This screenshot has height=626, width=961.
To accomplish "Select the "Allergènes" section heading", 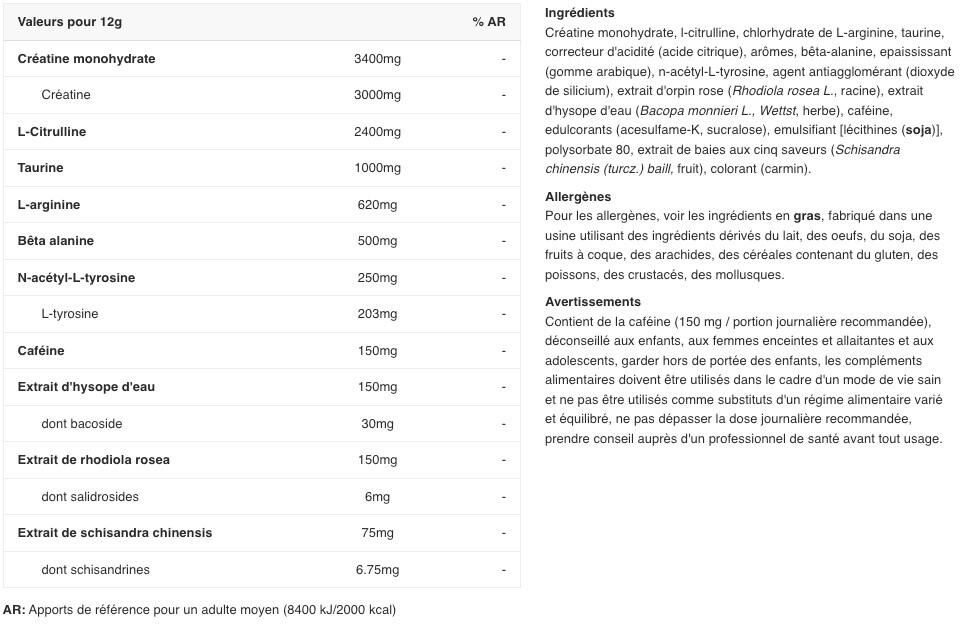I will coord(578,197).
